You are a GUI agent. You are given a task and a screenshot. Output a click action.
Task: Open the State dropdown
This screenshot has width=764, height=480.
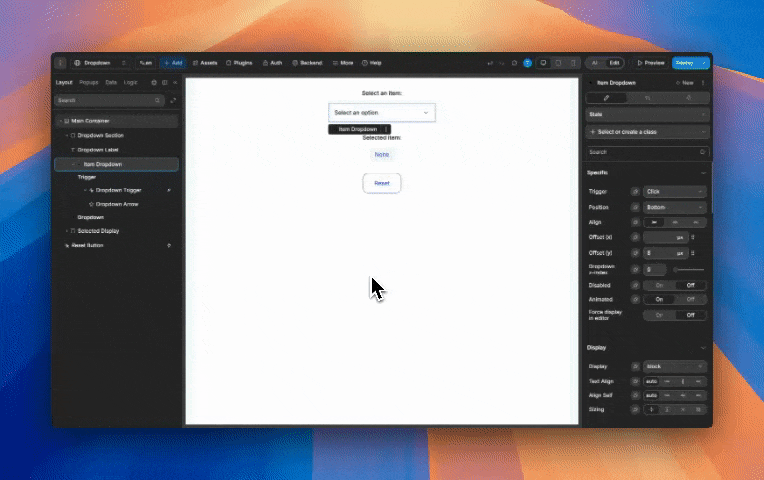coord(648,115)
